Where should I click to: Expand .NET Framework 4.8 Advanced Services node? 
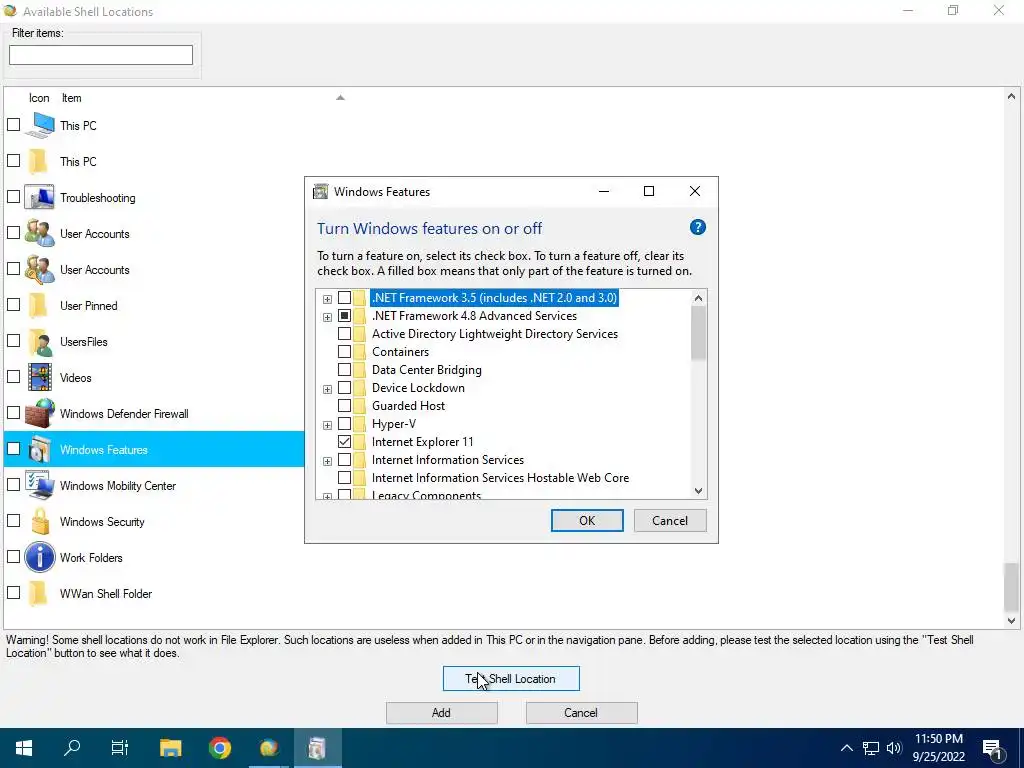tap(327, 317)
